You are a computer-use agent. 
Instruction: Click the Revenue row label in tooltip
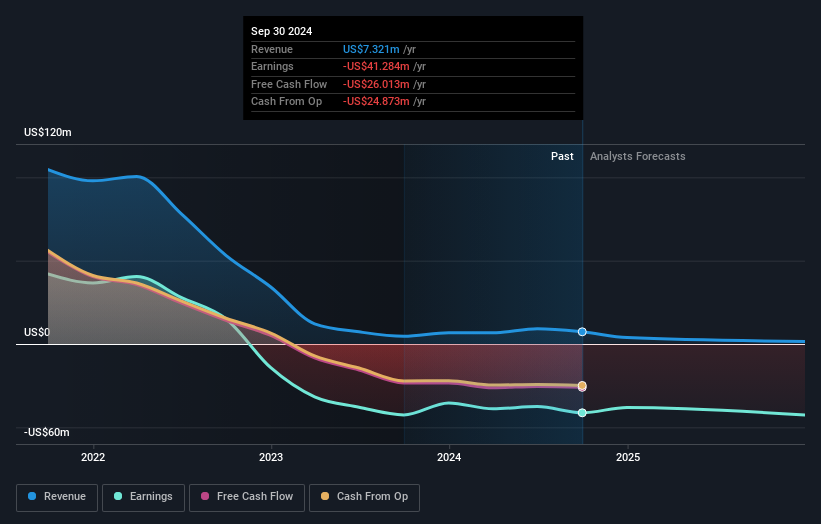(x=272, y=49)
